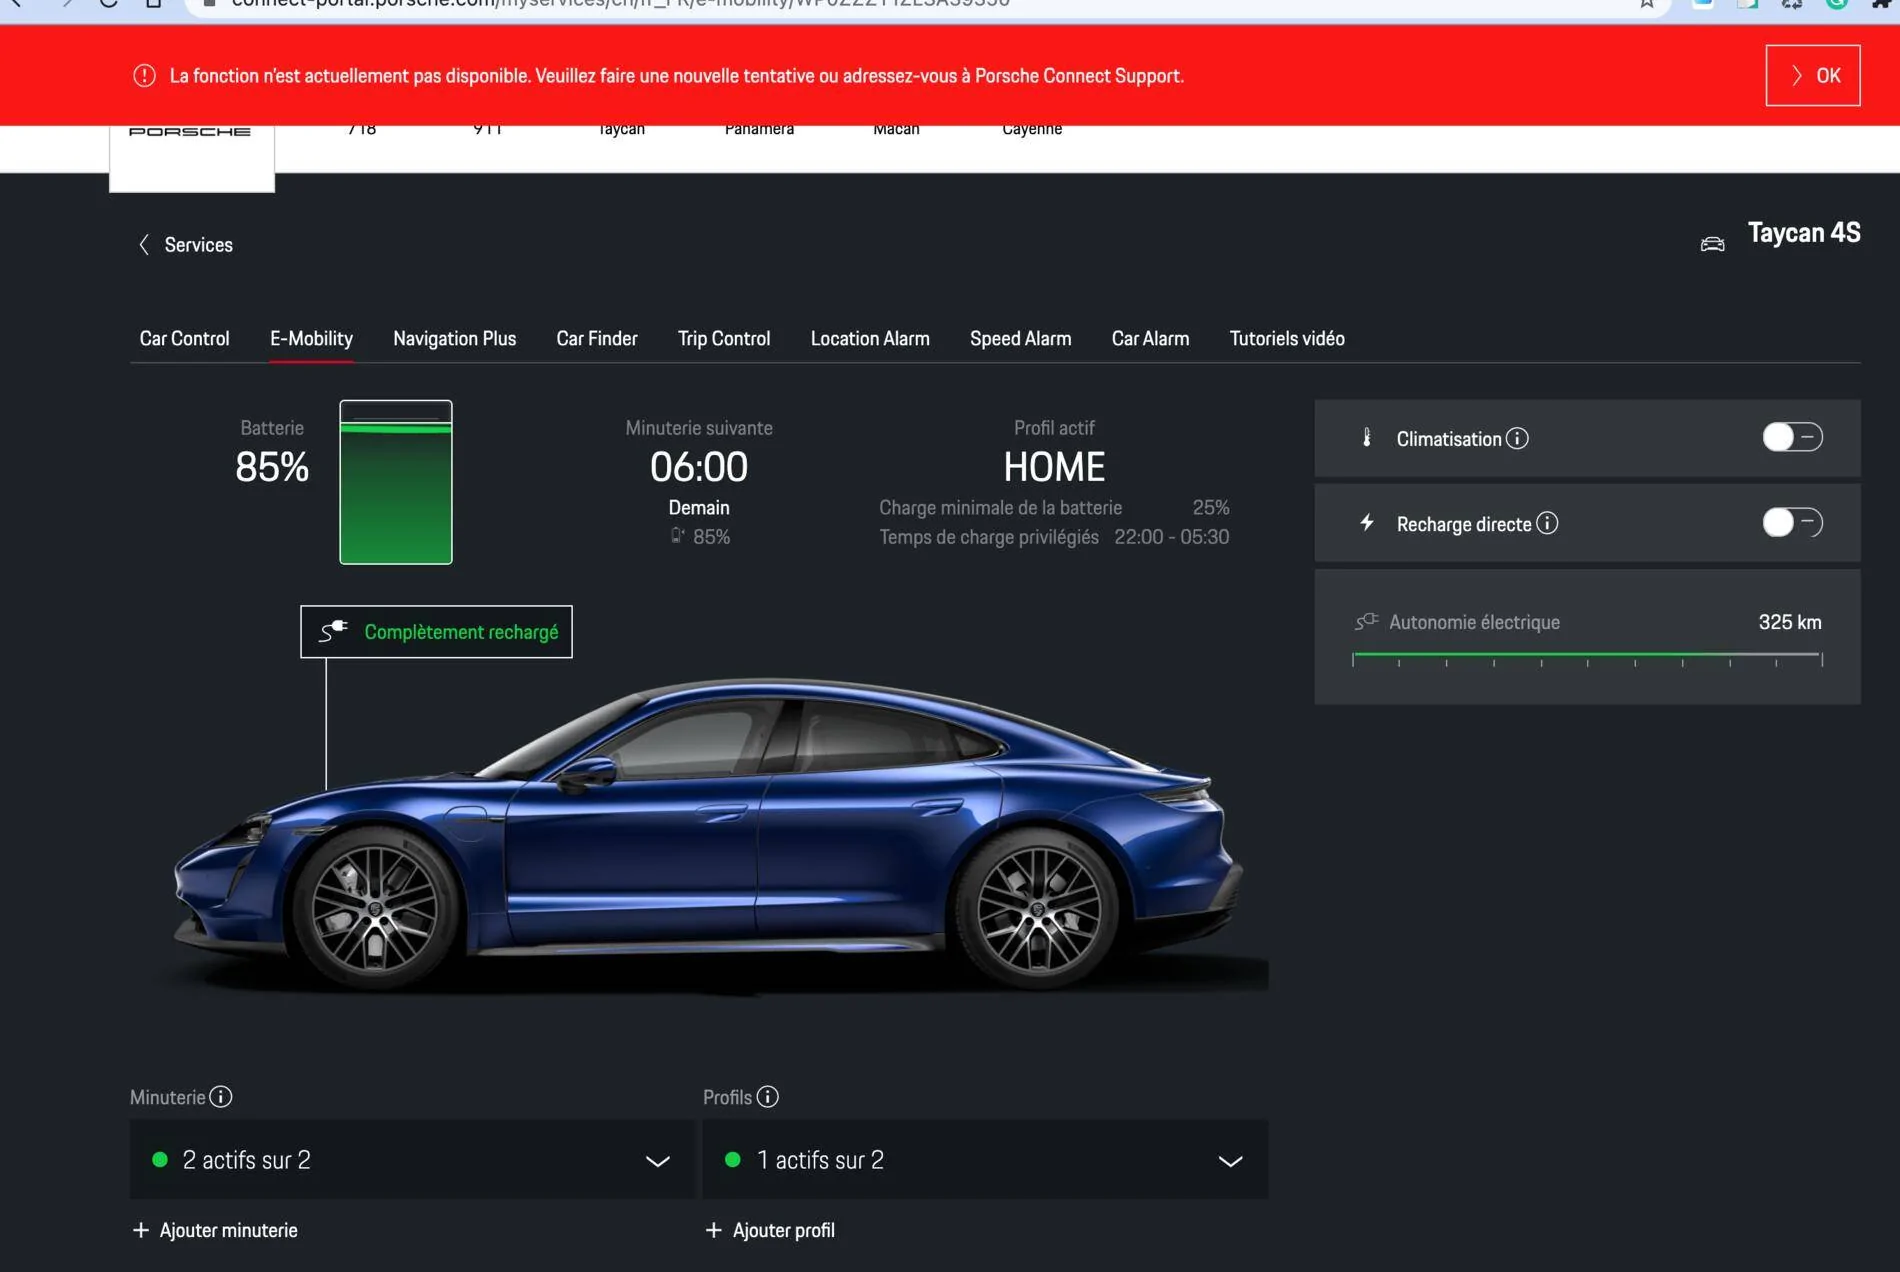Click the Complètement rechargé status badge

[x=436, y=632]
